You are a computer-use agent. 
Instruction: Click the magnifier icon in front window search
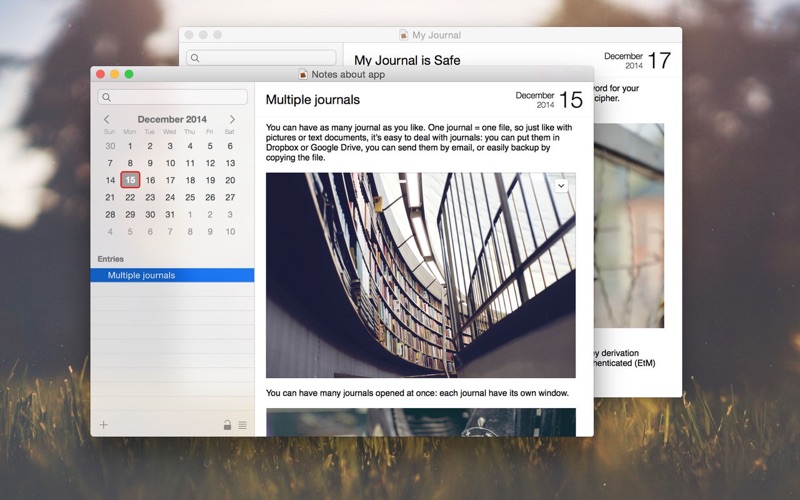click(106, 97)
